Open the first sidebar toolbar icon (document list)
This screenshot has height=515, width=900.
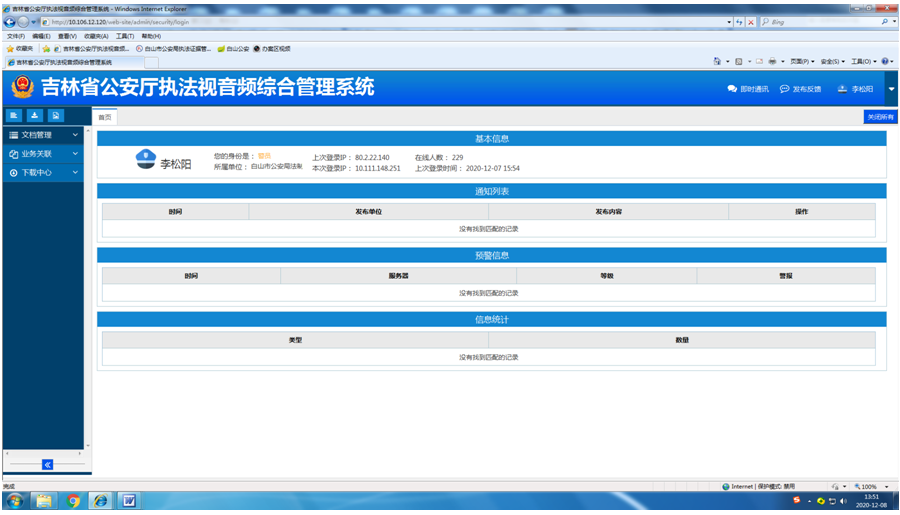point(14,115)
